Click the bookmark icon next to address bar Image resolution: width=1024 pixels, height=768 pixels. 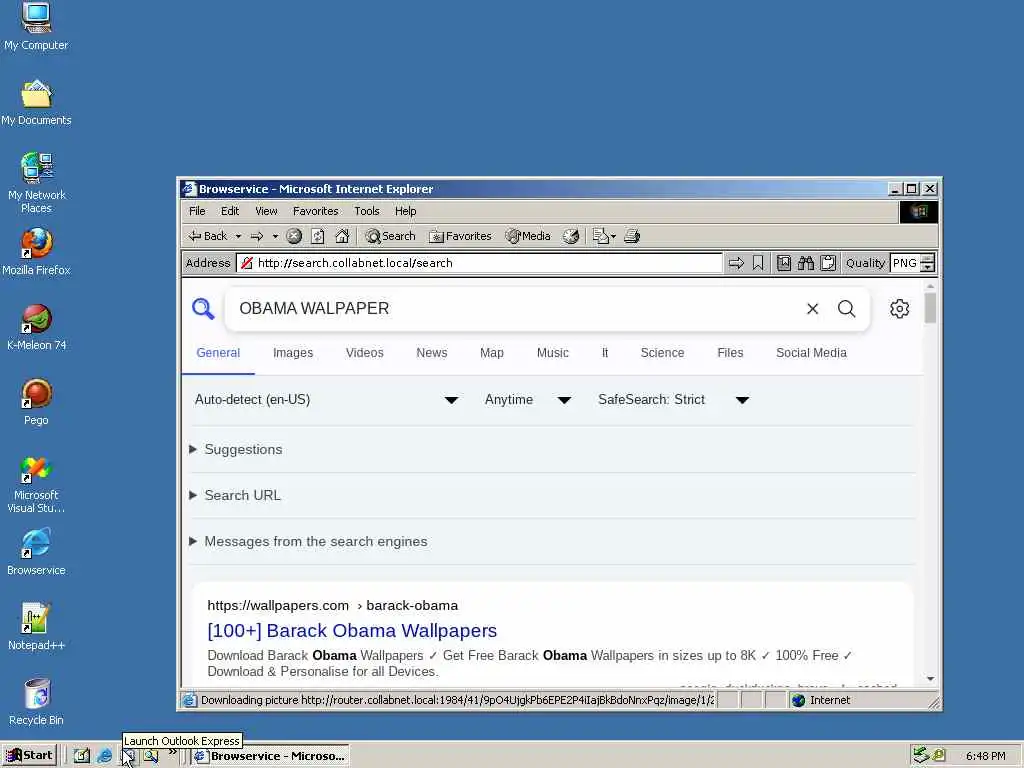758,263
